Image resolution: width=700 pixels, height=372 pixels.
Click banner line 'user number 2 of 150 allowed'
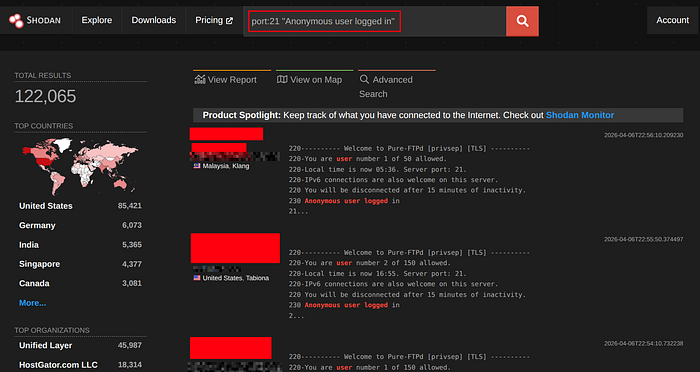pos(369,263)
